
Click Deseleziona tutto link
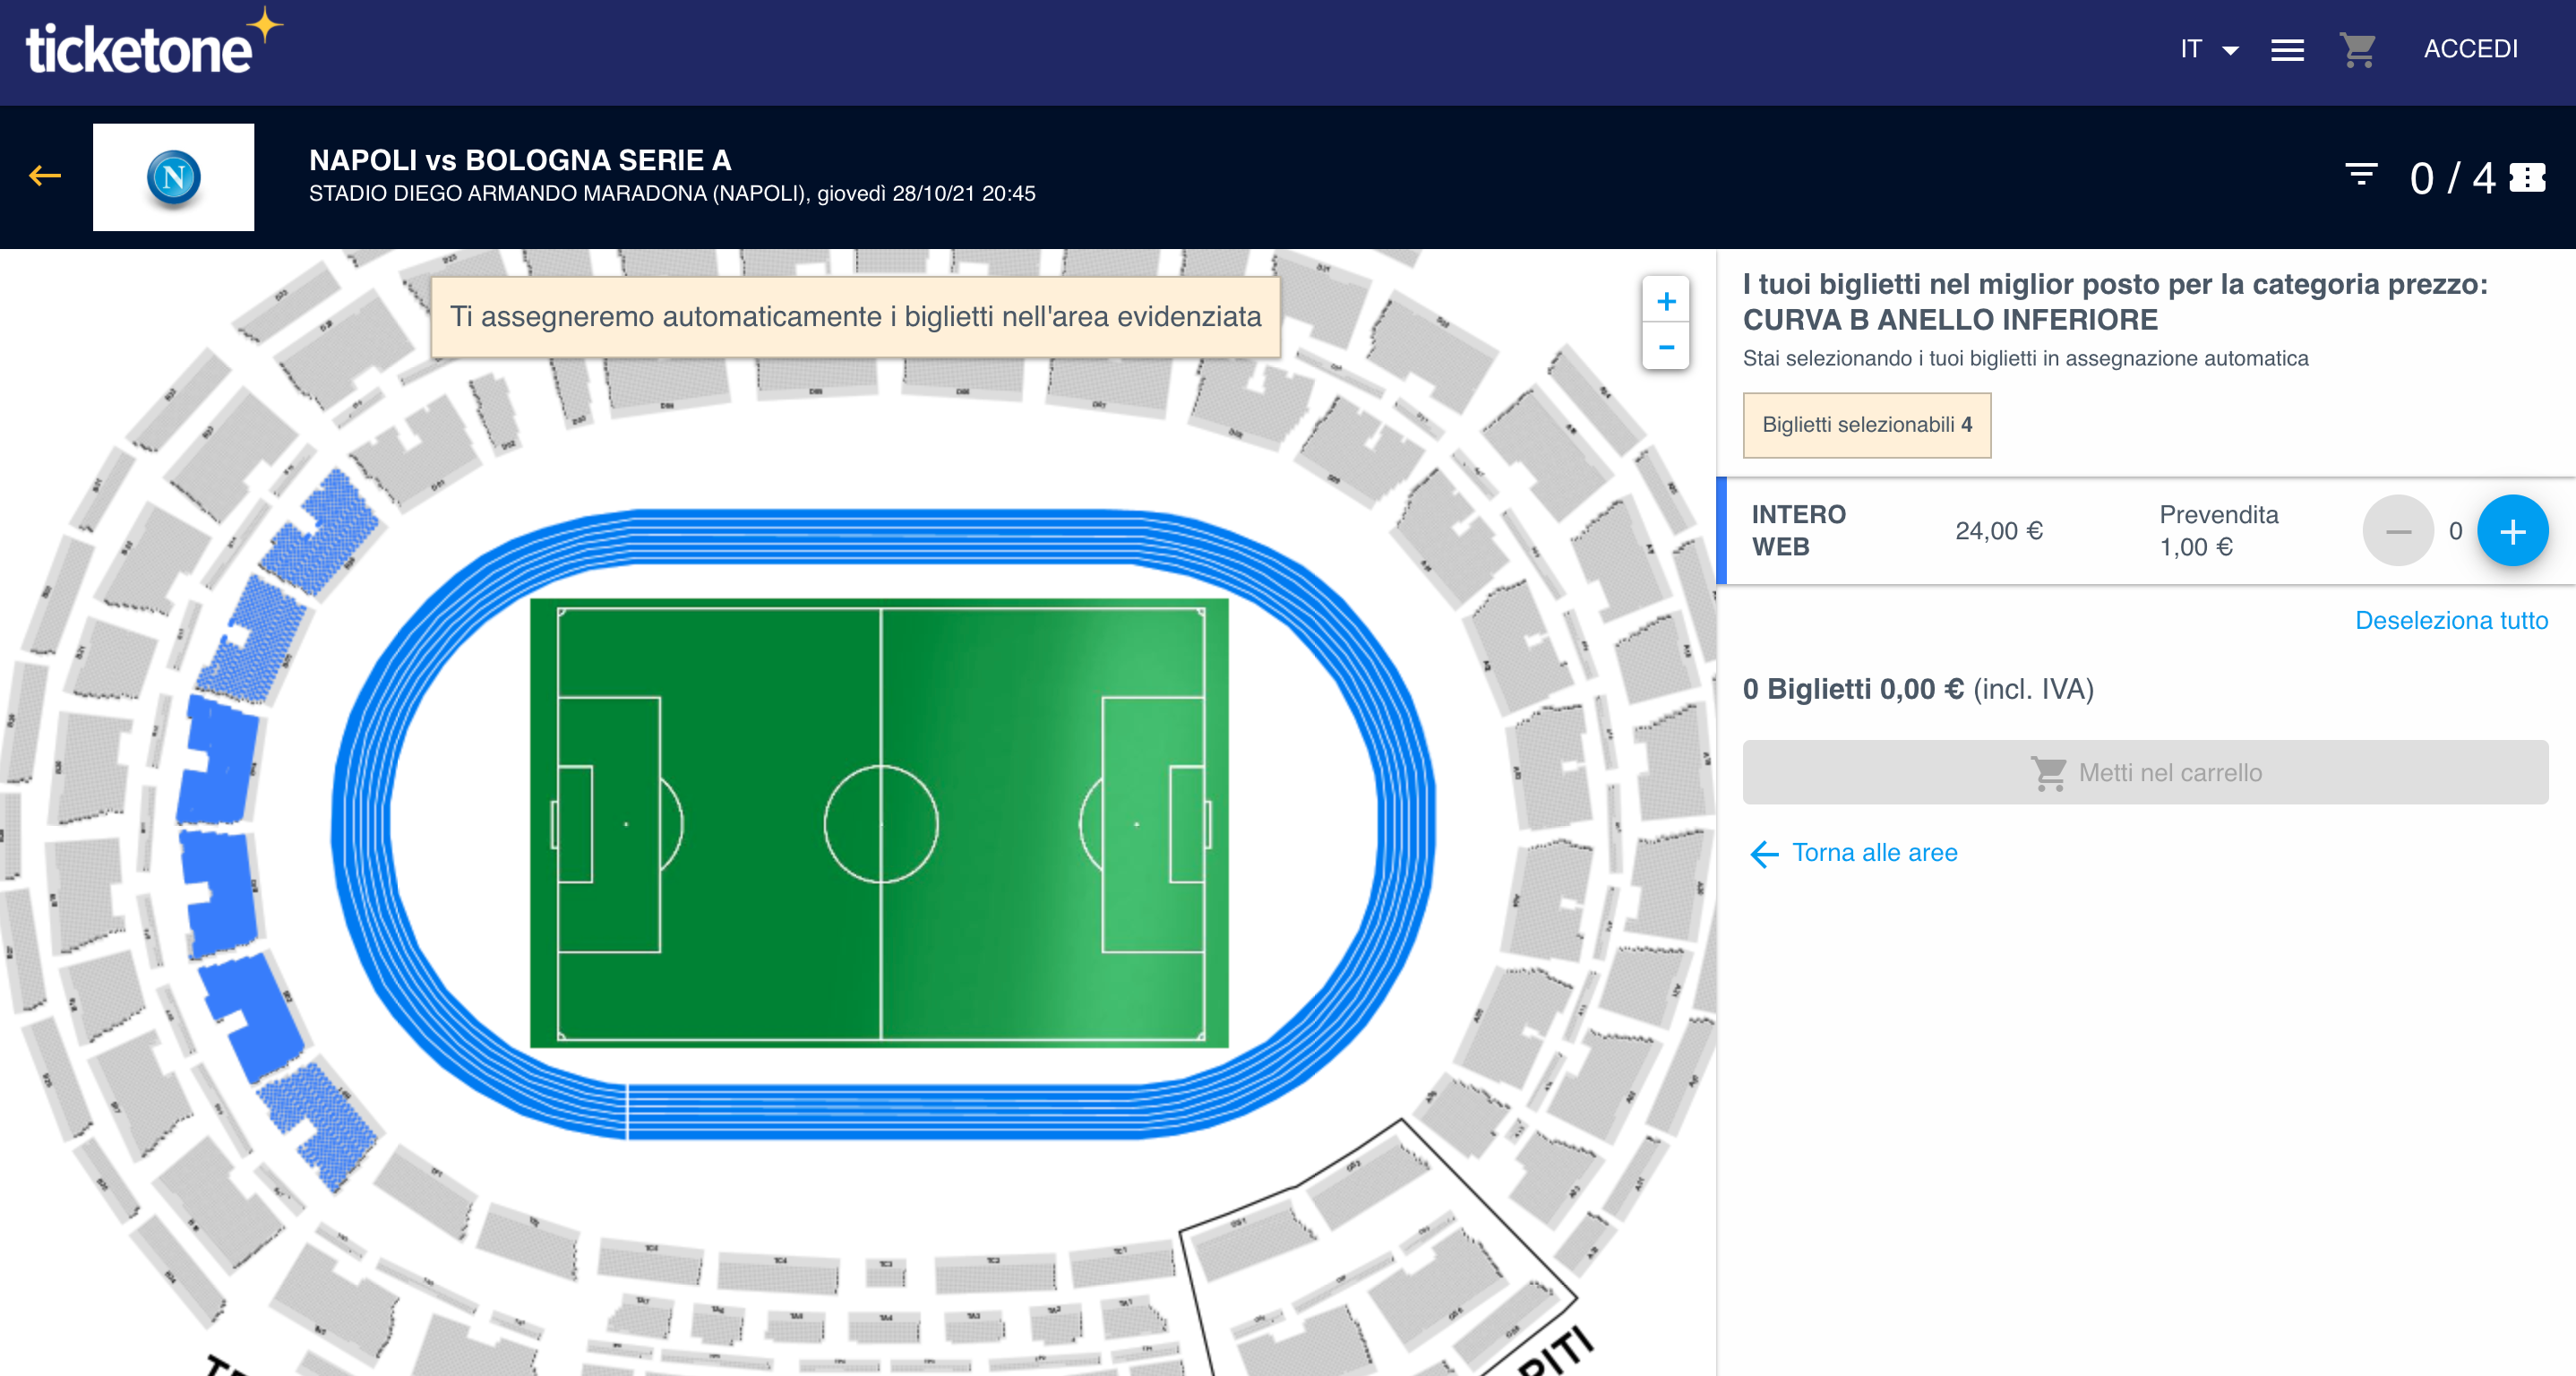pyautogui.click(x=2451, y=620)
